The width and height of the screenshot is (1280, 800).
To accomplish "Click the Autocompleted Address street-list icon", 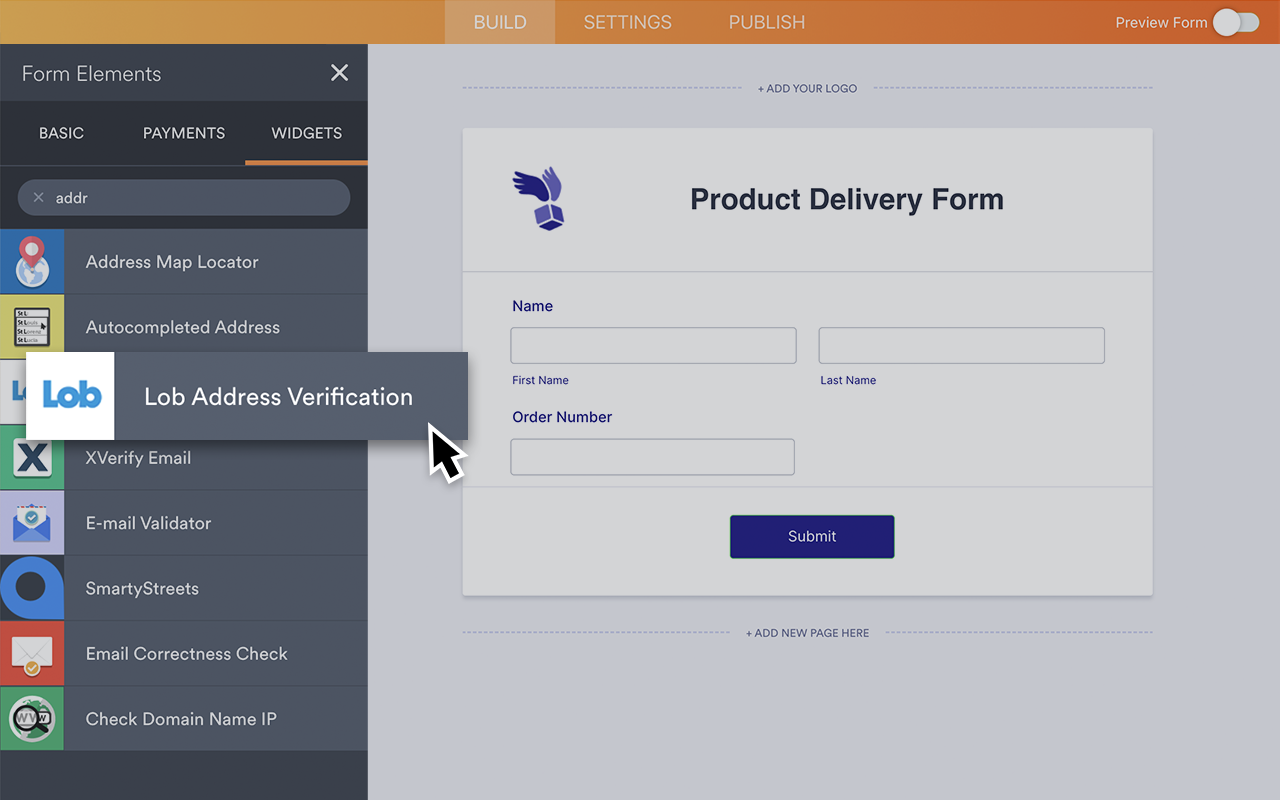I will 32,327.
